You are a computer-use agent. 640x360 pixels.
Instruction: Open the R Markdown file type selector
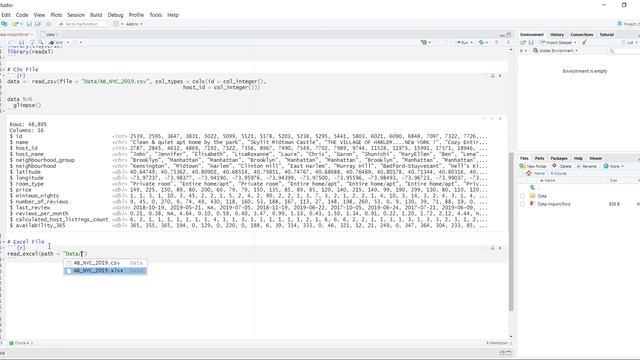(x=499, y=343)
